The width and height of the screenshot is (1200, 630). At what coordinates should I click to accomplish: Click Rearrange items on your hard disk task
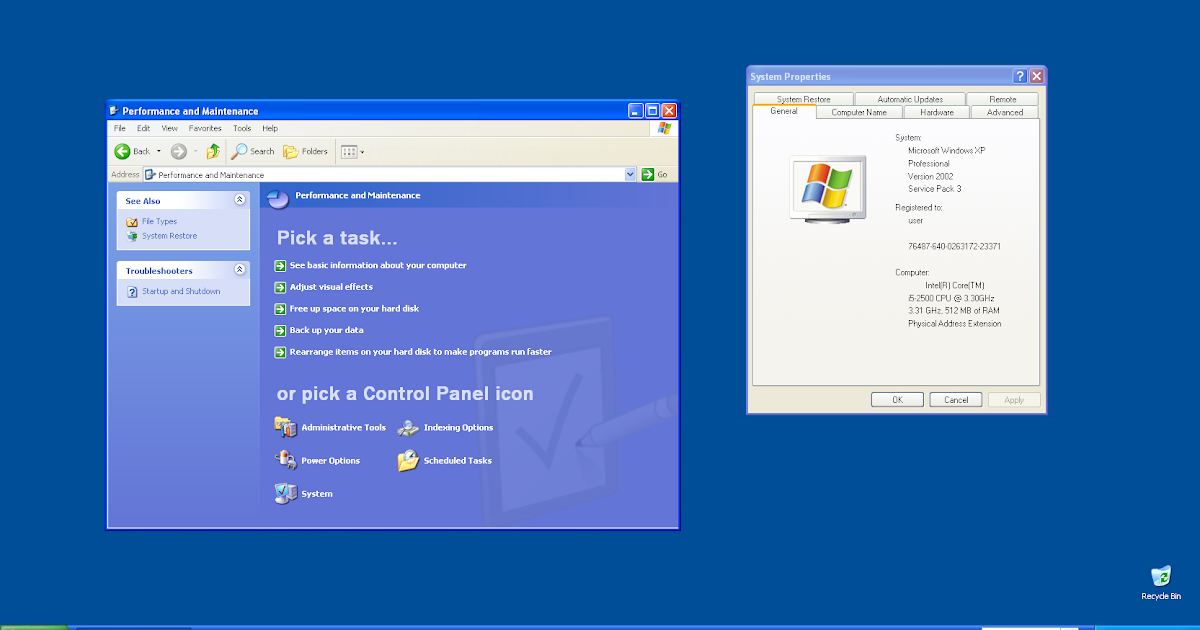pyautogui.click(x=420, y=352)
